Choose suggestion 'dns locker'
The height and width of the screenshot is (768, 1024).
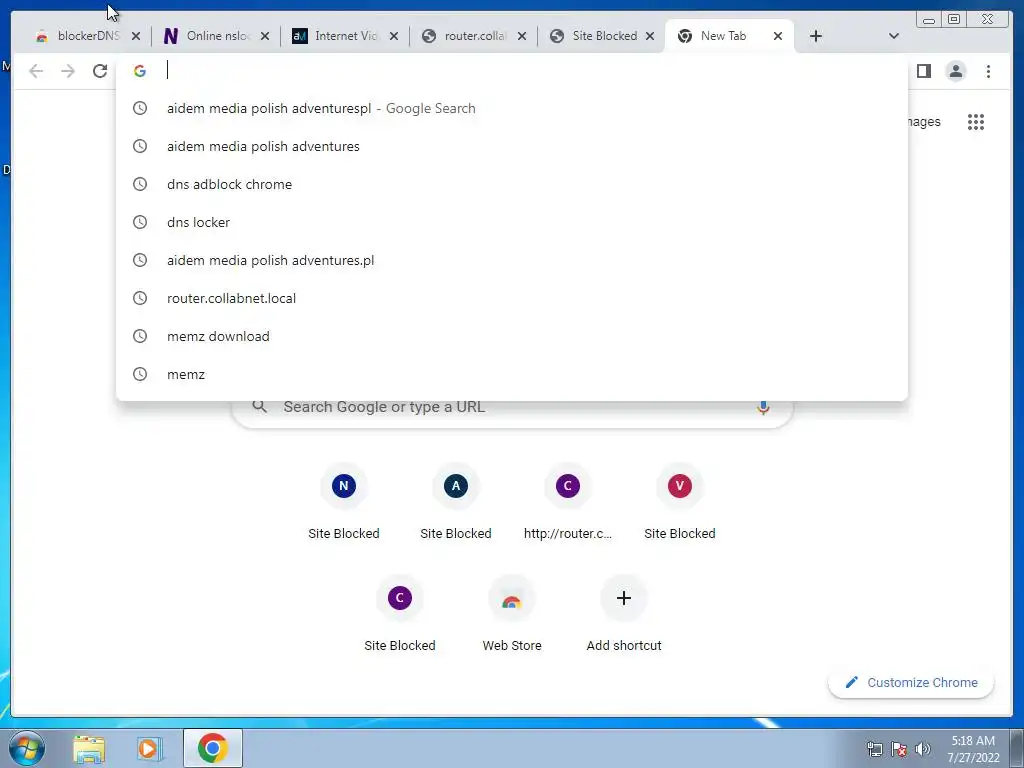coord(511,222)
